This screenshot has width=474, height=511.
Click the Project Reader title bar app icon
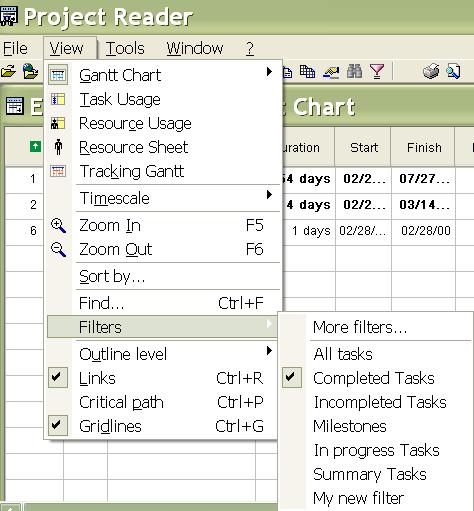pos(9,16)
